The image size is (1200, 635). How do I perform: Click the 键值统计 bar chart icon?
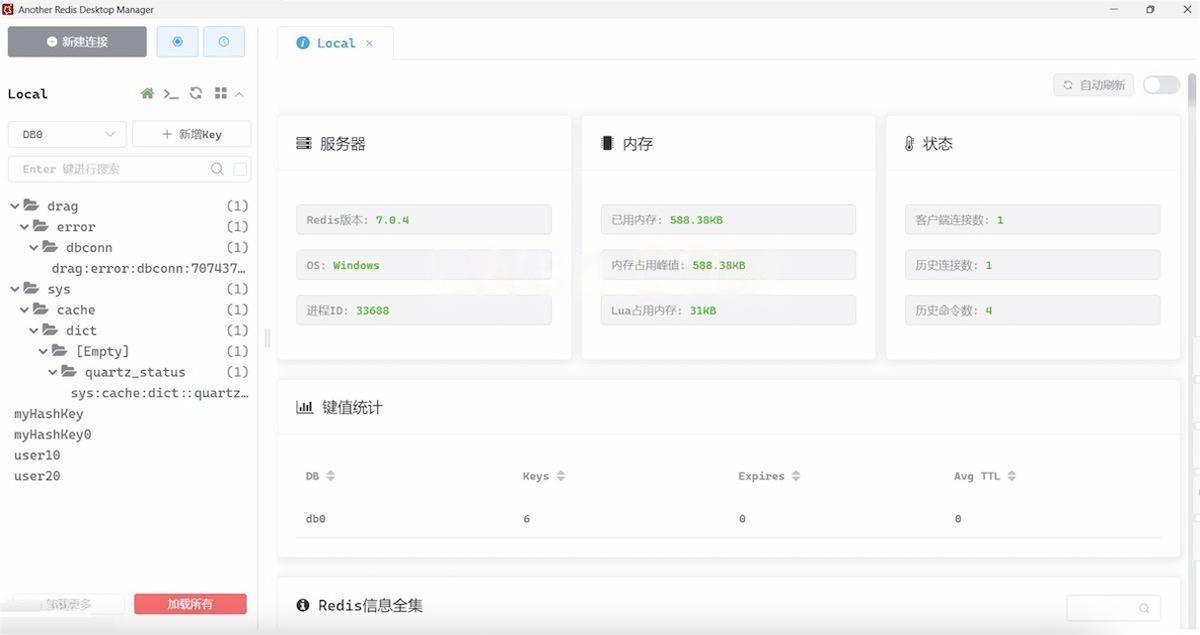[x=304, y=407]
